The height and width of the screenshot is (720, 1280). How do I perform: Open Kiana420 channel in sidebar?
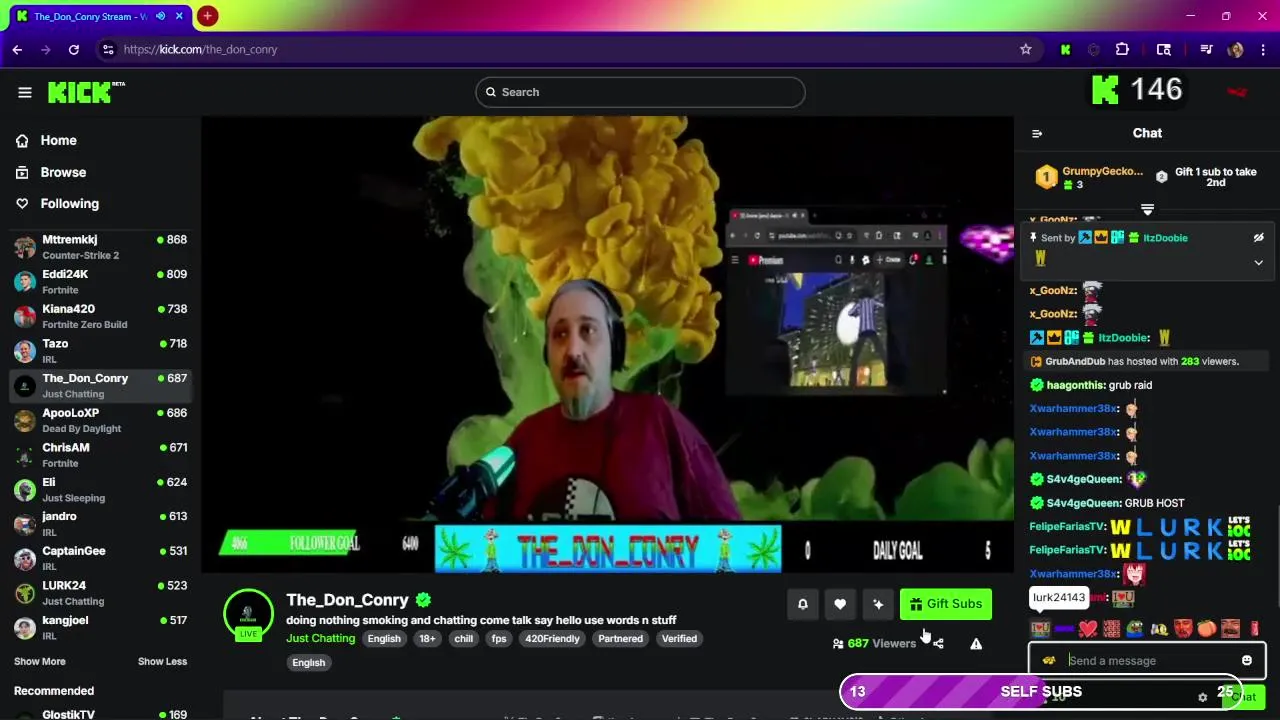pos(100,316)
